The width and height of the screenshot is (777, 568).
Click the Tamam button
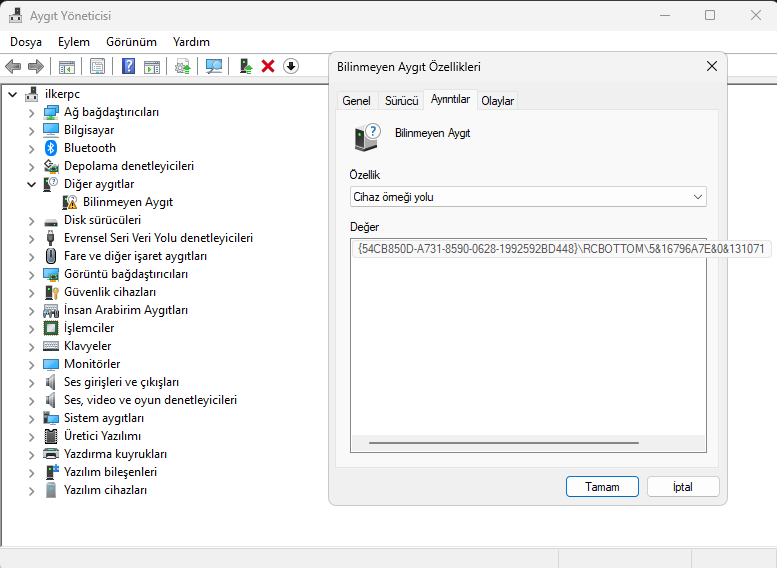point(602,487)
